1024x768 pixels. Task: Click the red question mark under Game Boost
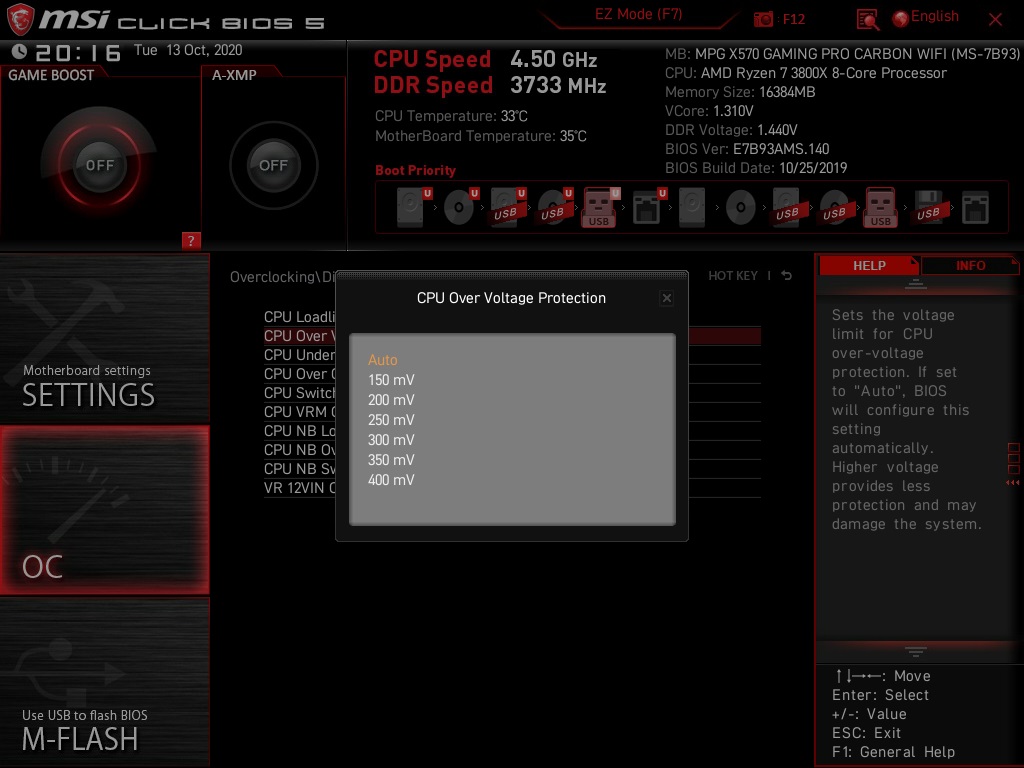(191, 240)
